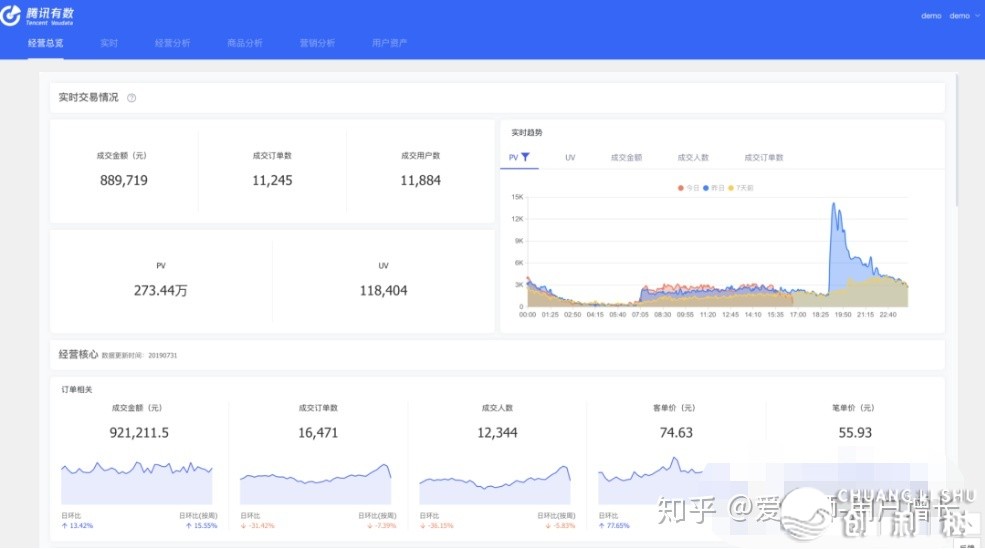Select the 成交人数 trend tab
This screenshot has height=549, width=985.
pos(693,158)
